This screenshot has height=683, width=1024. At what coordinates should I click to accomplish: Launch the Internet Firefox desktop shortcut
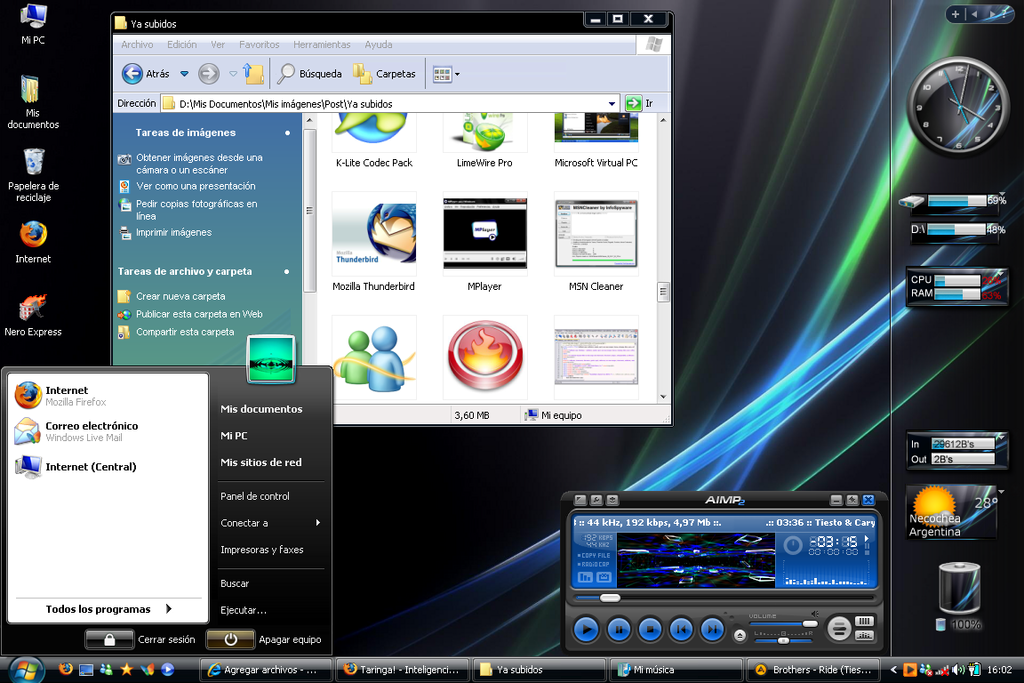coord(33,242)
